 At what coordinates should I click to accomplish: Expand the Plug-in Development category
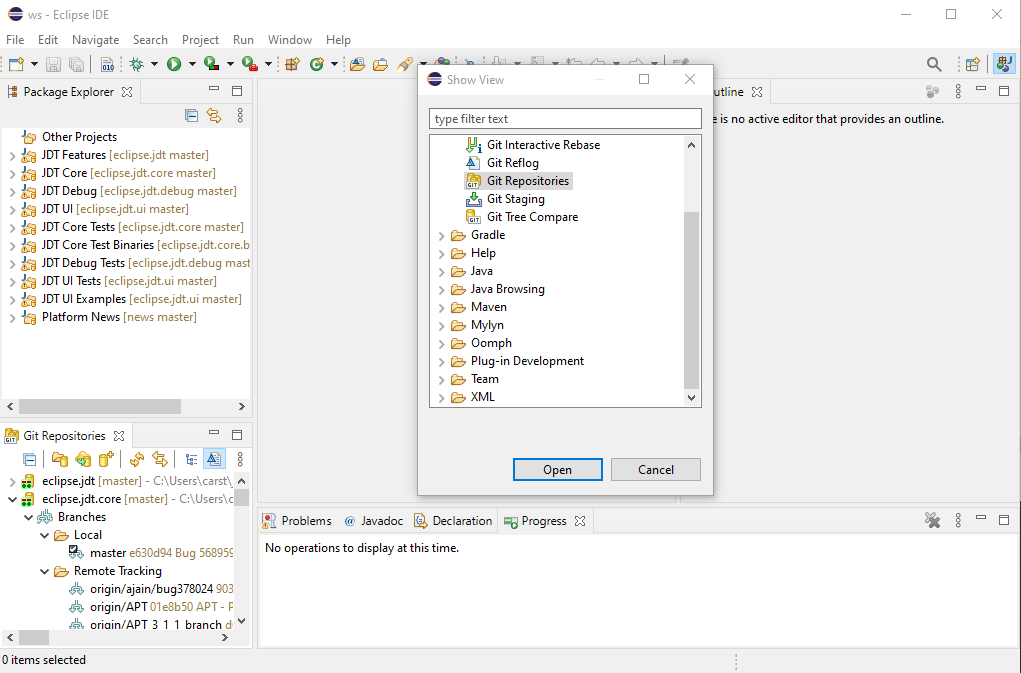tap(441, 362)
